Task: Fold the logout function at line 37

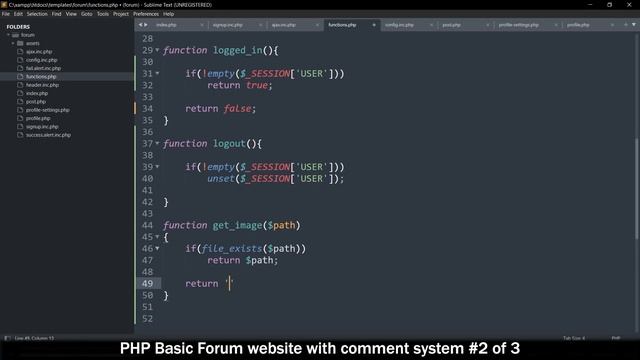Action: pos(158,143)
